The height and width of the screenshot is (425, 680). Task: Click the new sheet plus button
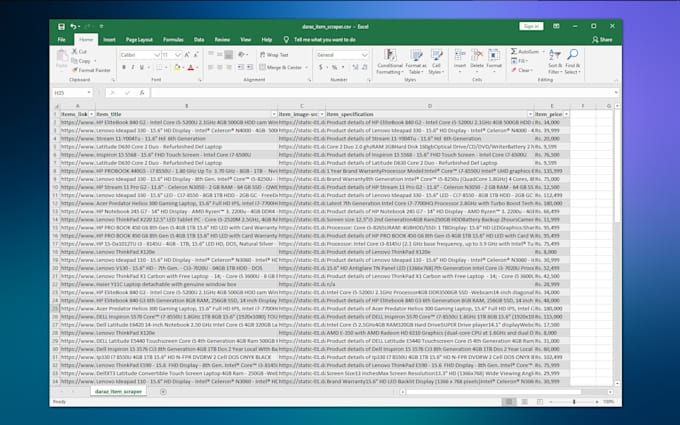coord(163,392)
